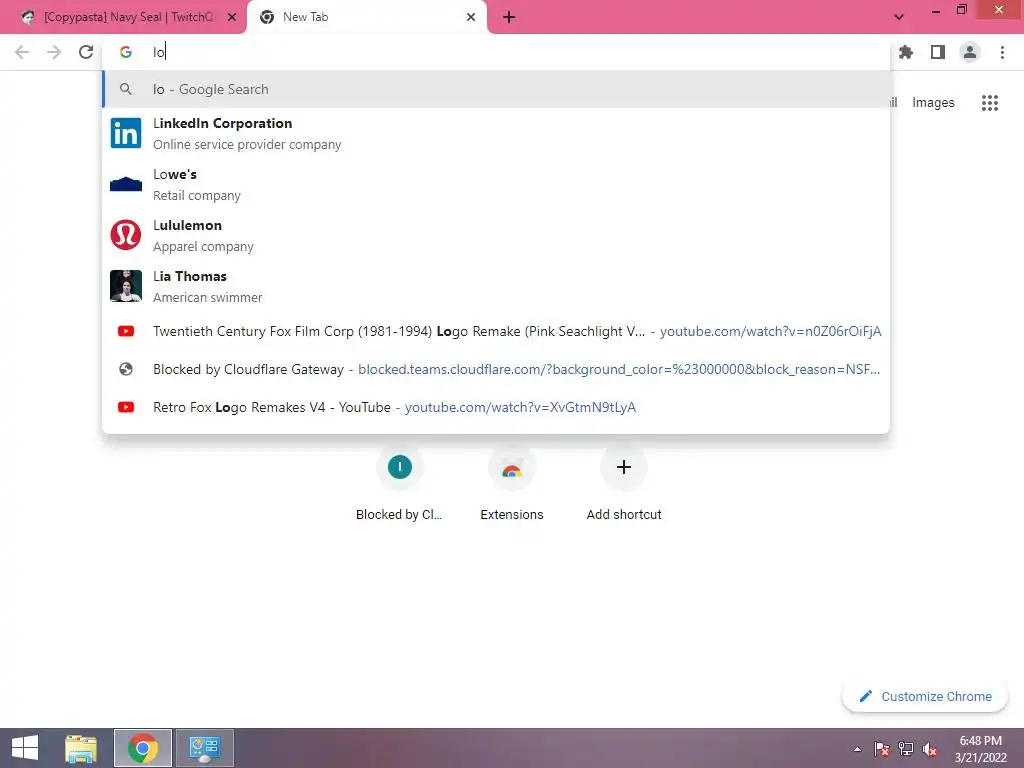1024x768 pixels.
Task: Click the Images link
Action: [933, 103]
